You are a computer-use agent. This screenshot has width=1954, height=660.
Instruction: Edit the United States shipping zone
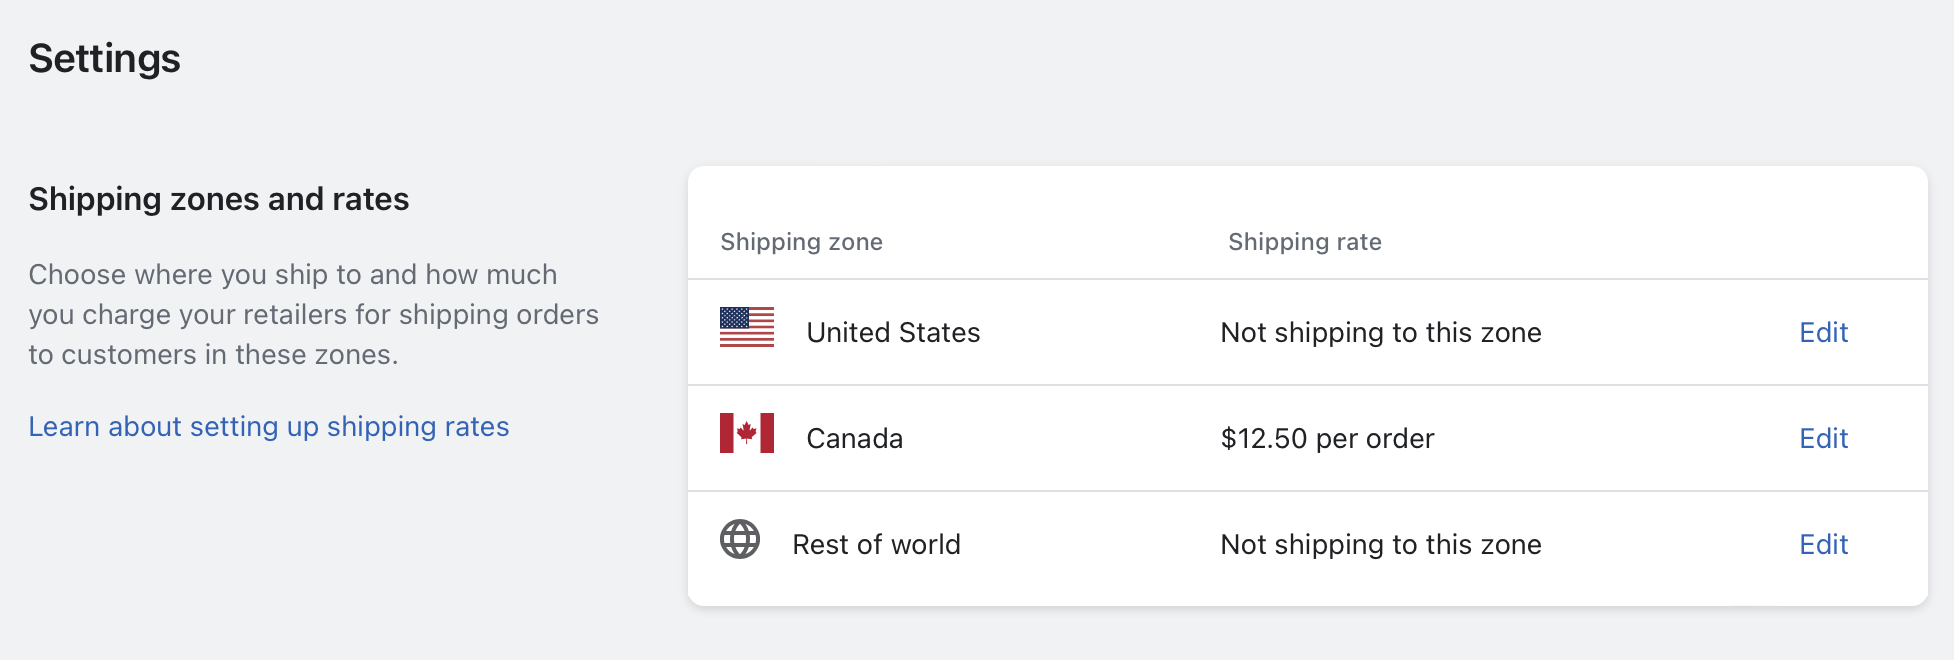click(x=1823, y=332)
